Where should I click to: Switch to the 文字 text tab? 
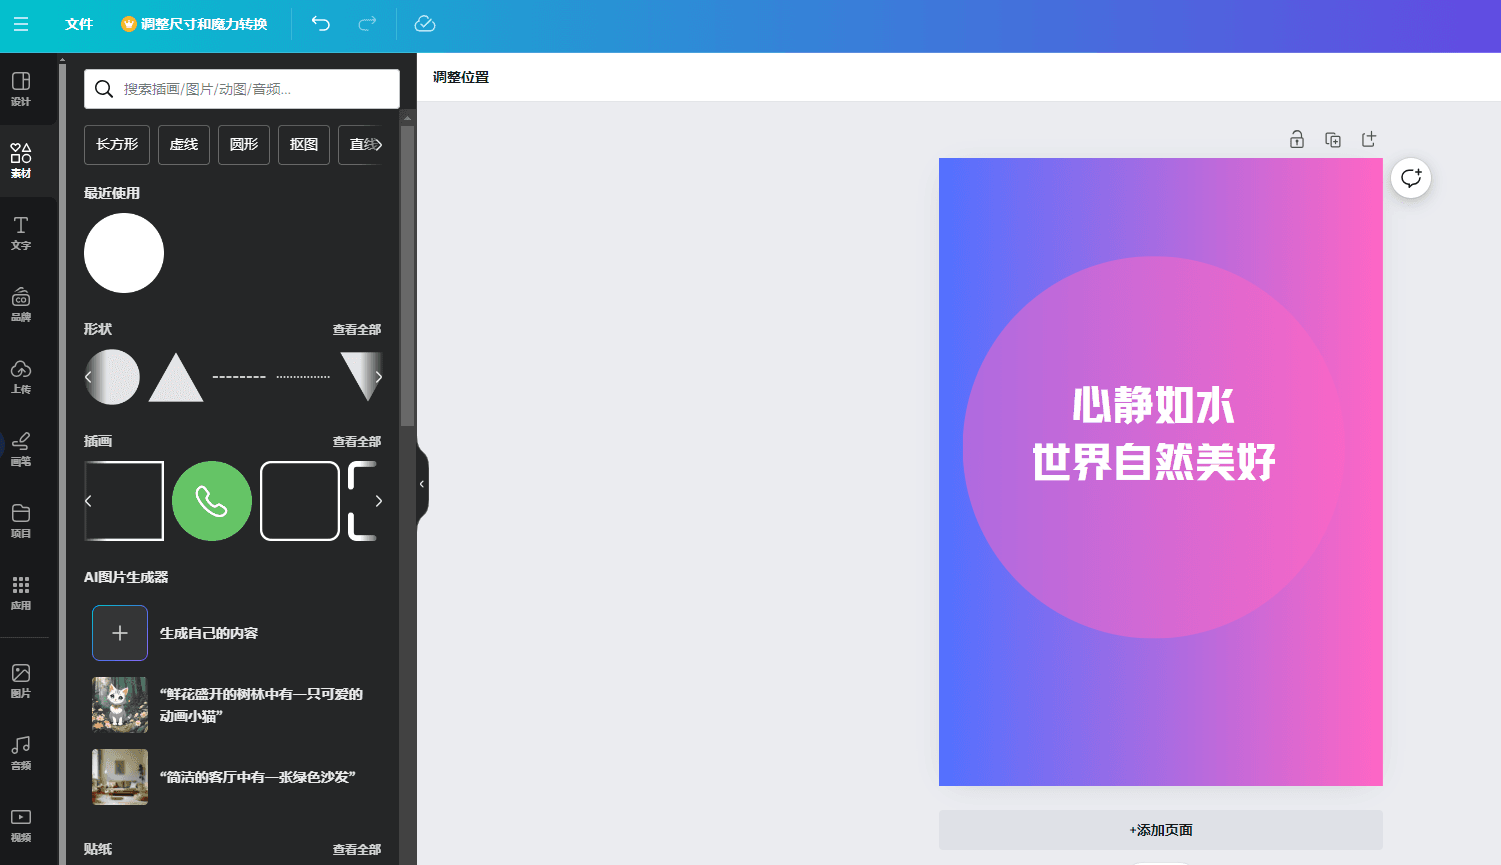point(21,232)
